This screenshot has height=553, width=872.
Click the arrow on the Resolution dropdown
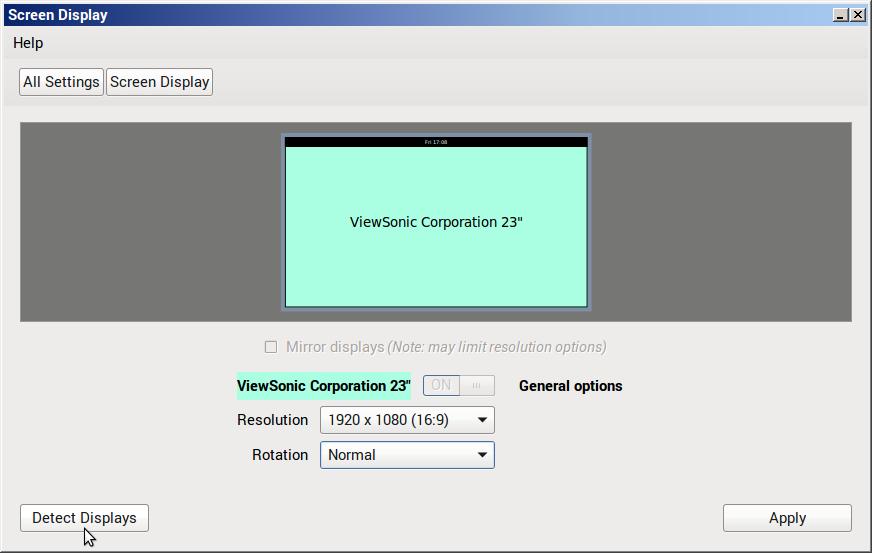click(482, 420)
